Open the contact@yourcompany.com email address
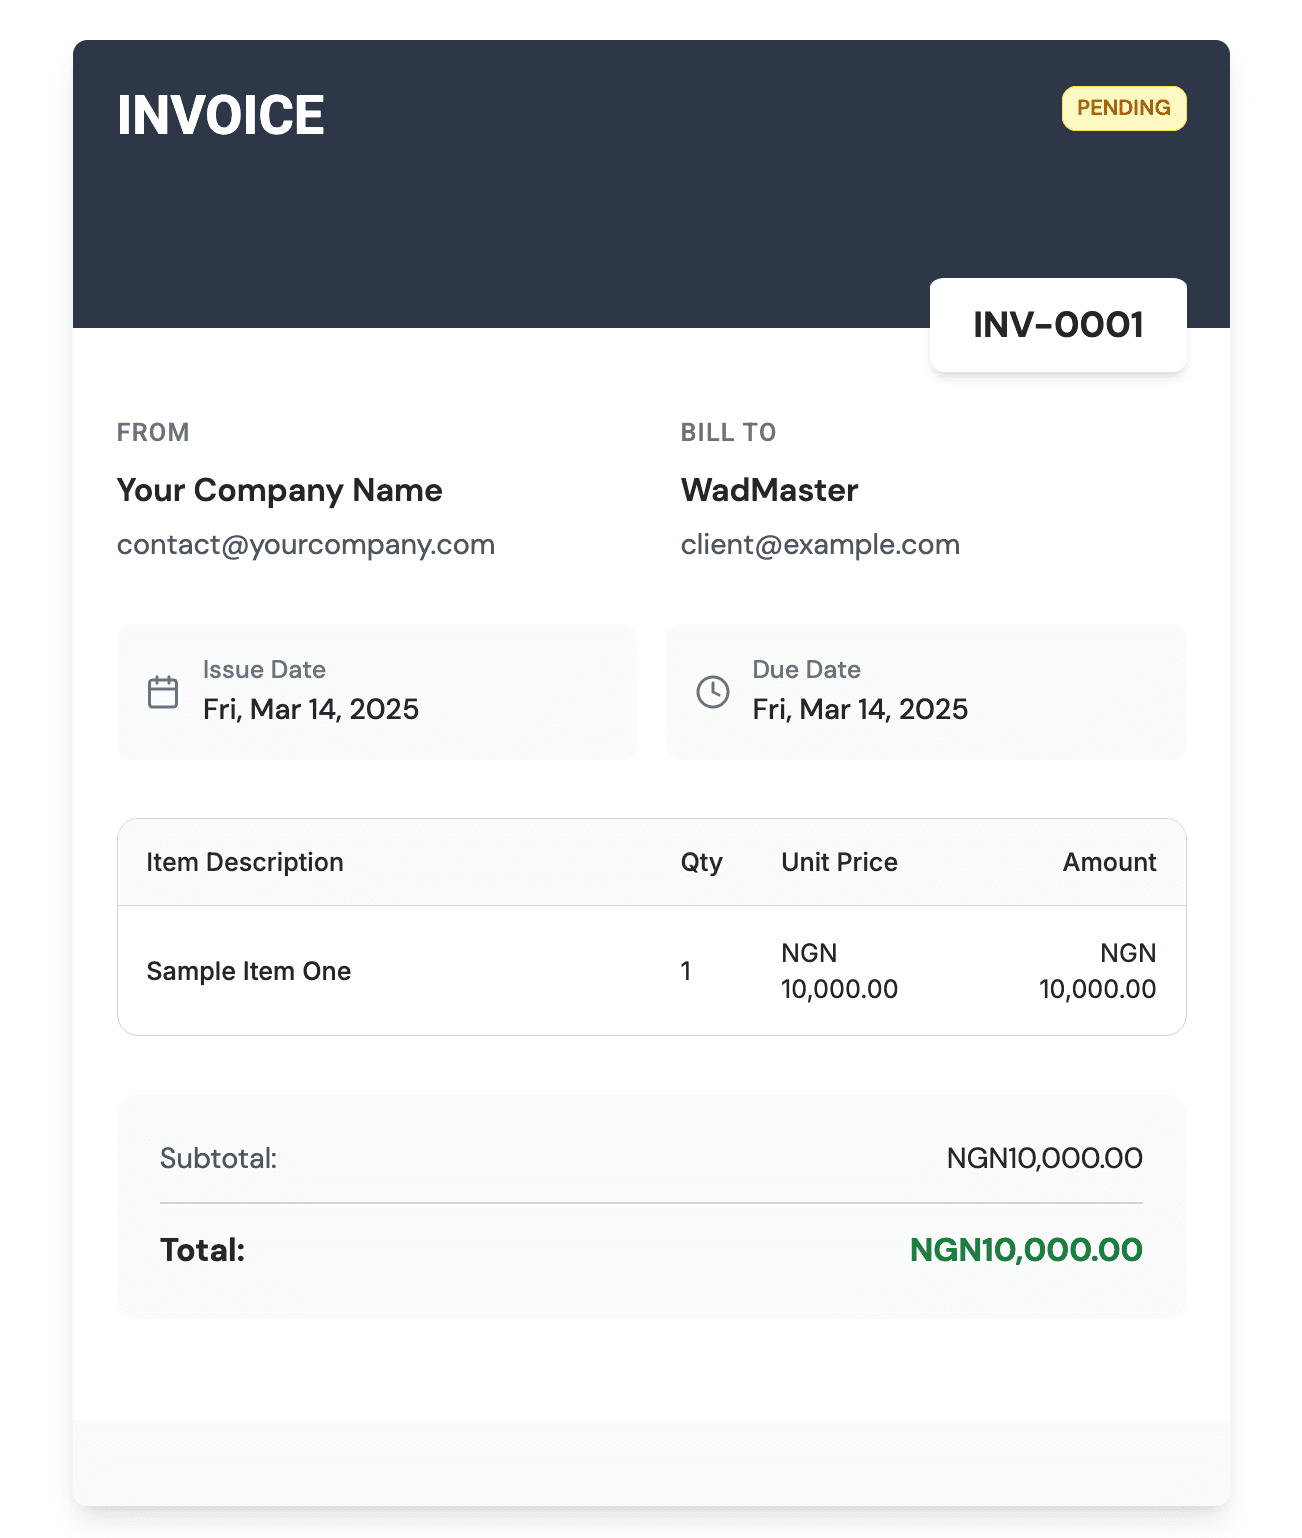This screenshot has width=1302, height=1538. coord(306,545)
